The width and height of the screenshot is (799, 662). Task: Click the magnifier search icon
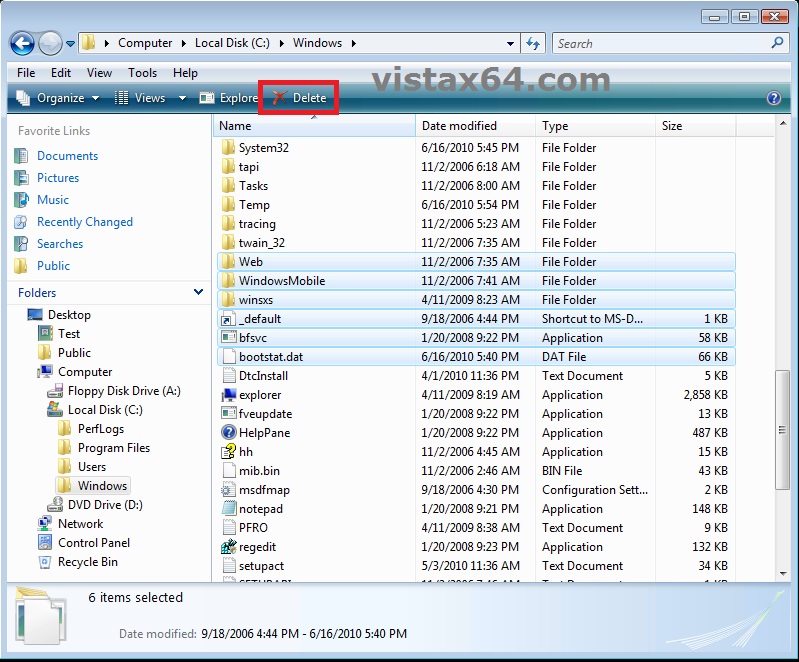pyautogui.click(x=778, y=43)
